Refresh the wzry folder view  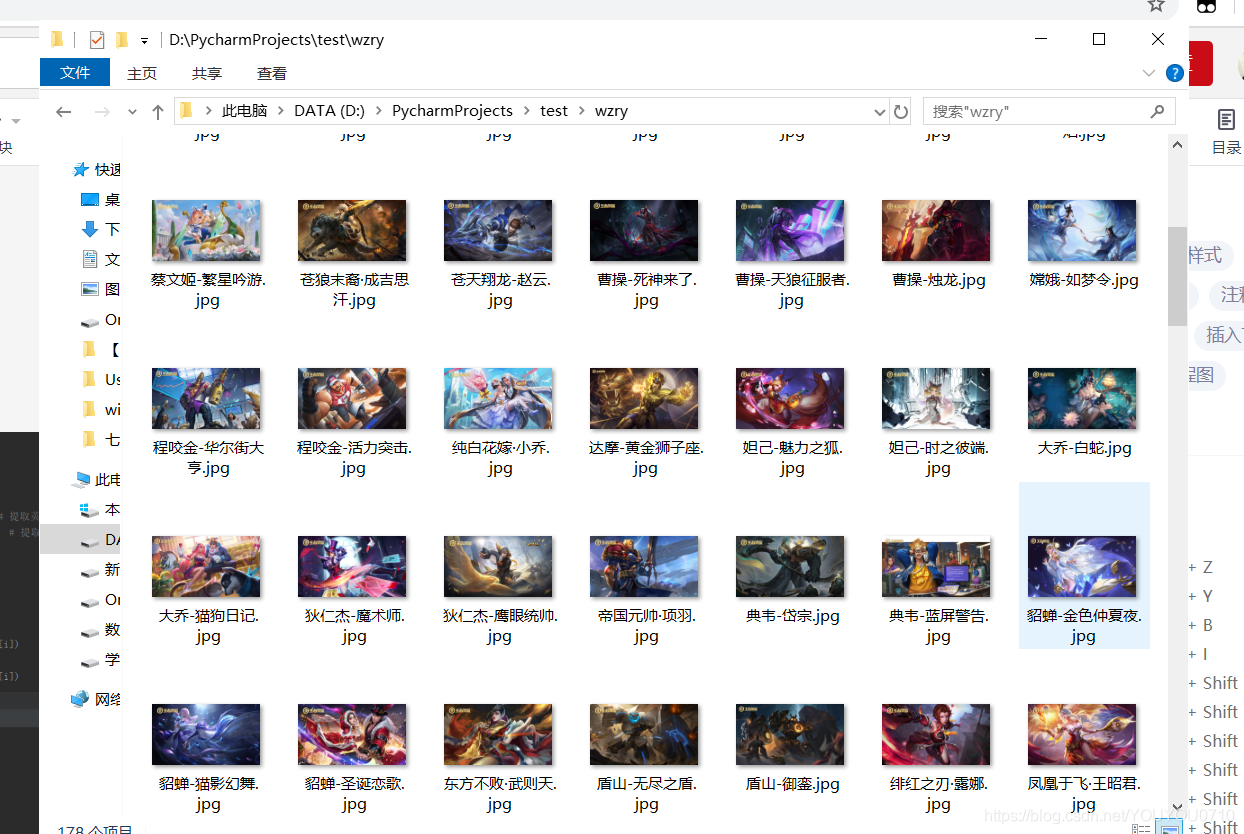click(x=900, y=111)
